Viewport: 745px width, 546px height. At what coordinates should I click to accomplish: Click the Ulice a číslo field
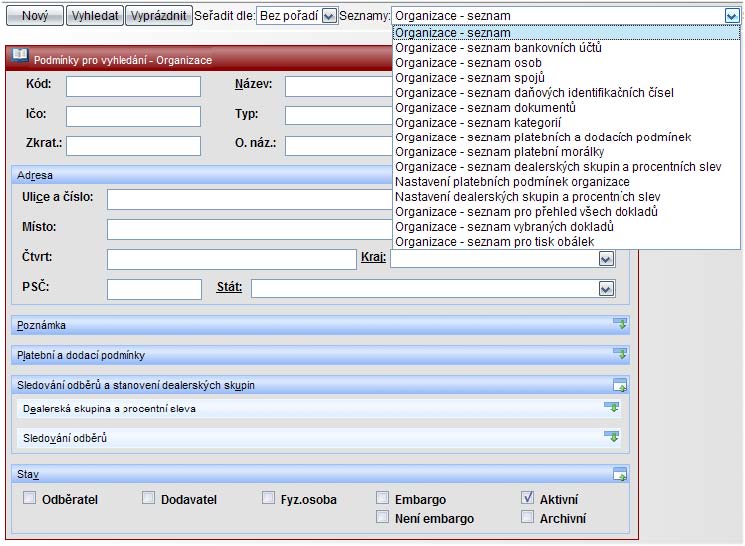pos(250,200)
